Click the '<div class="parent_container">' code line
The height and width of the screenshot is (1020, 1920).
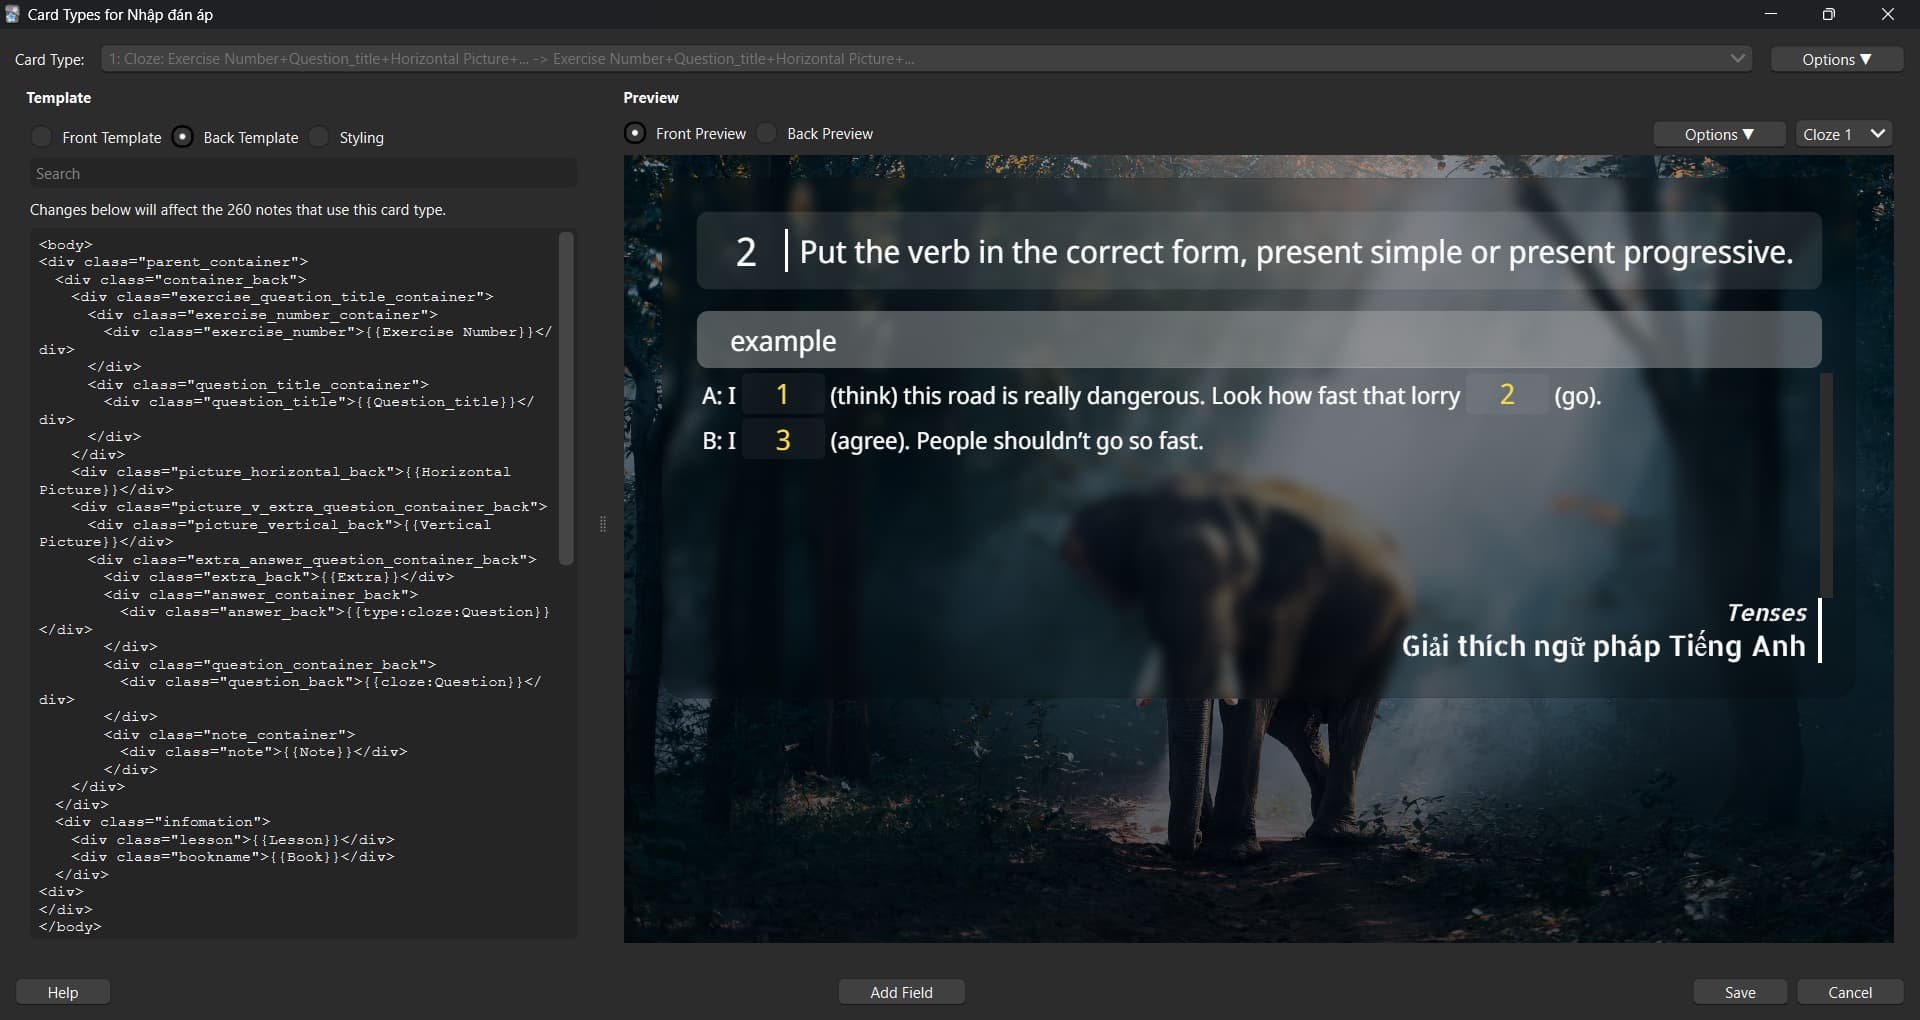tap(174, 262)
